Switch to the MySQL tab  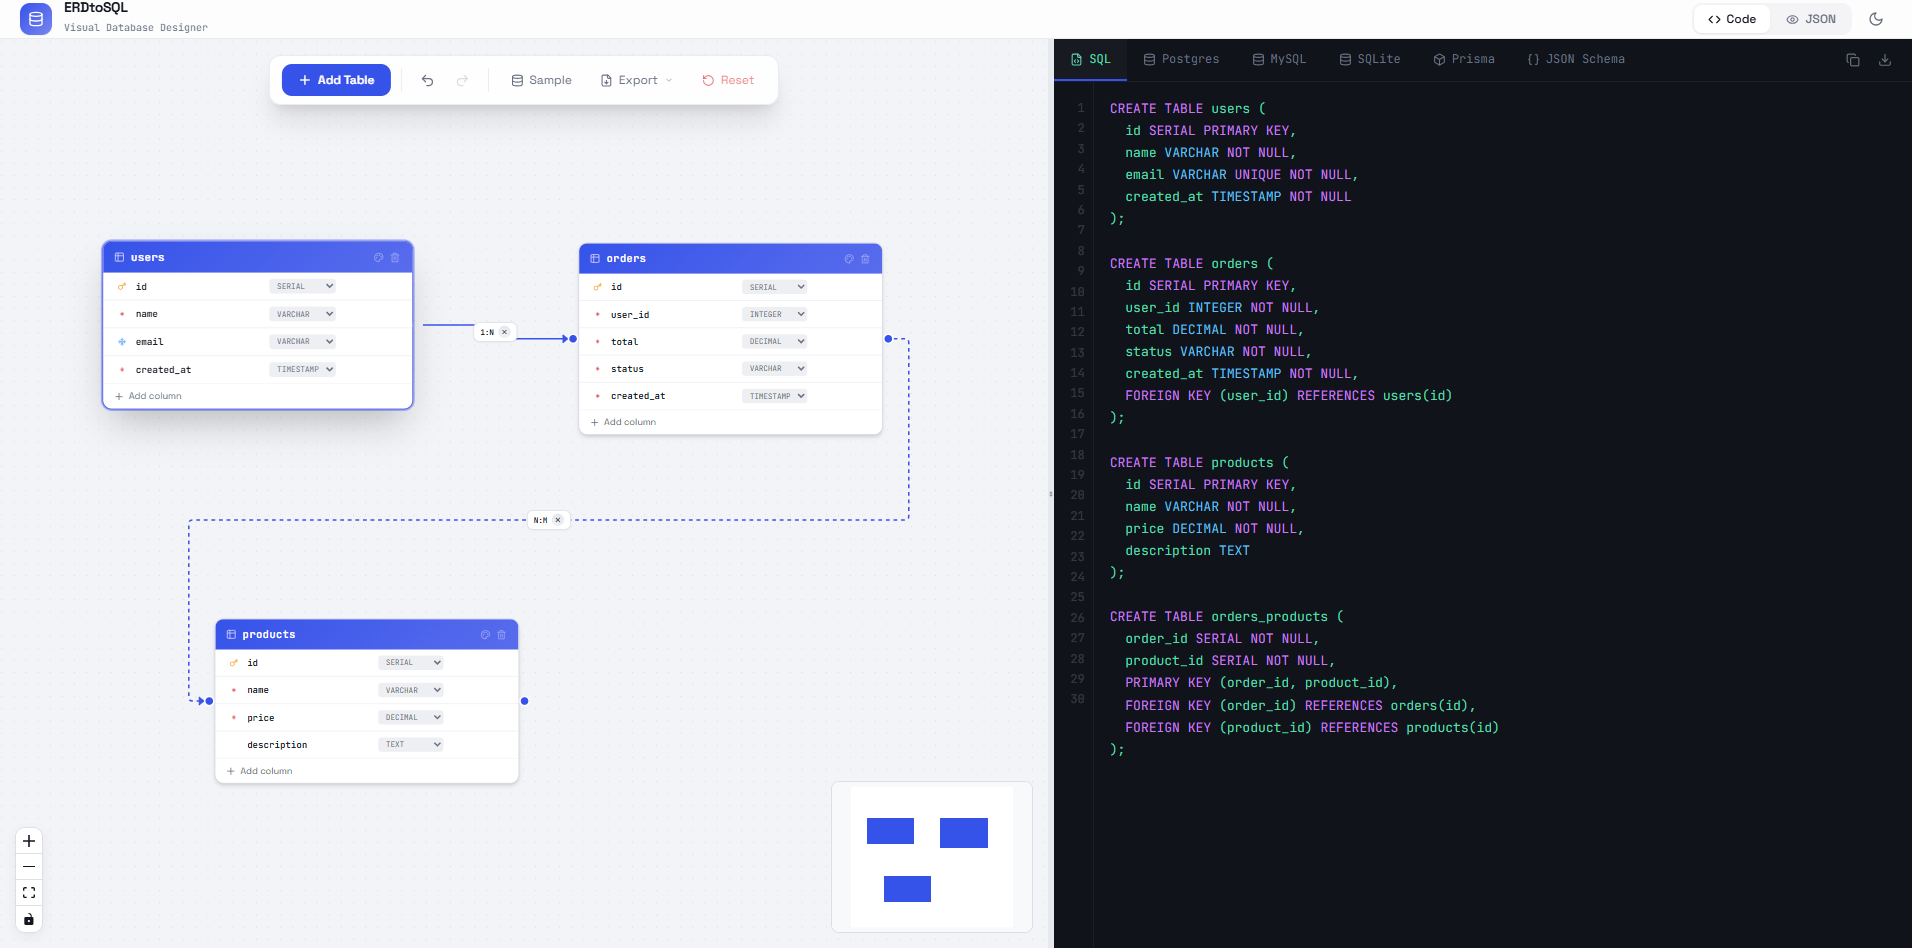1279,59
